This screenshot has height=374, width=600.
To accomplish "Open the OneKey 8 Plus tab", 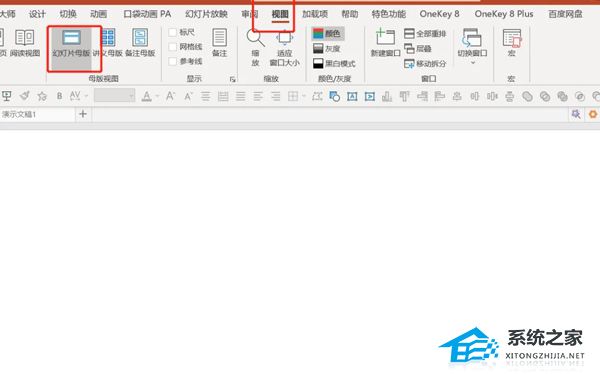I will (x=504, y=14).
